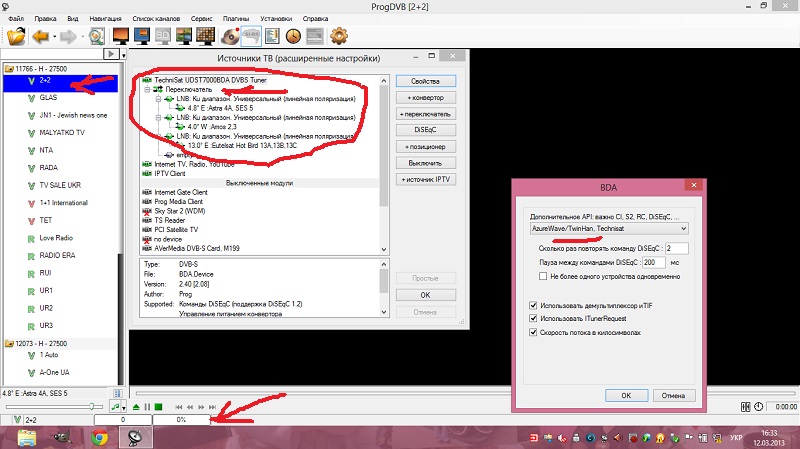
Task: Click the open folder icon in toolbar
Action: 16,38
